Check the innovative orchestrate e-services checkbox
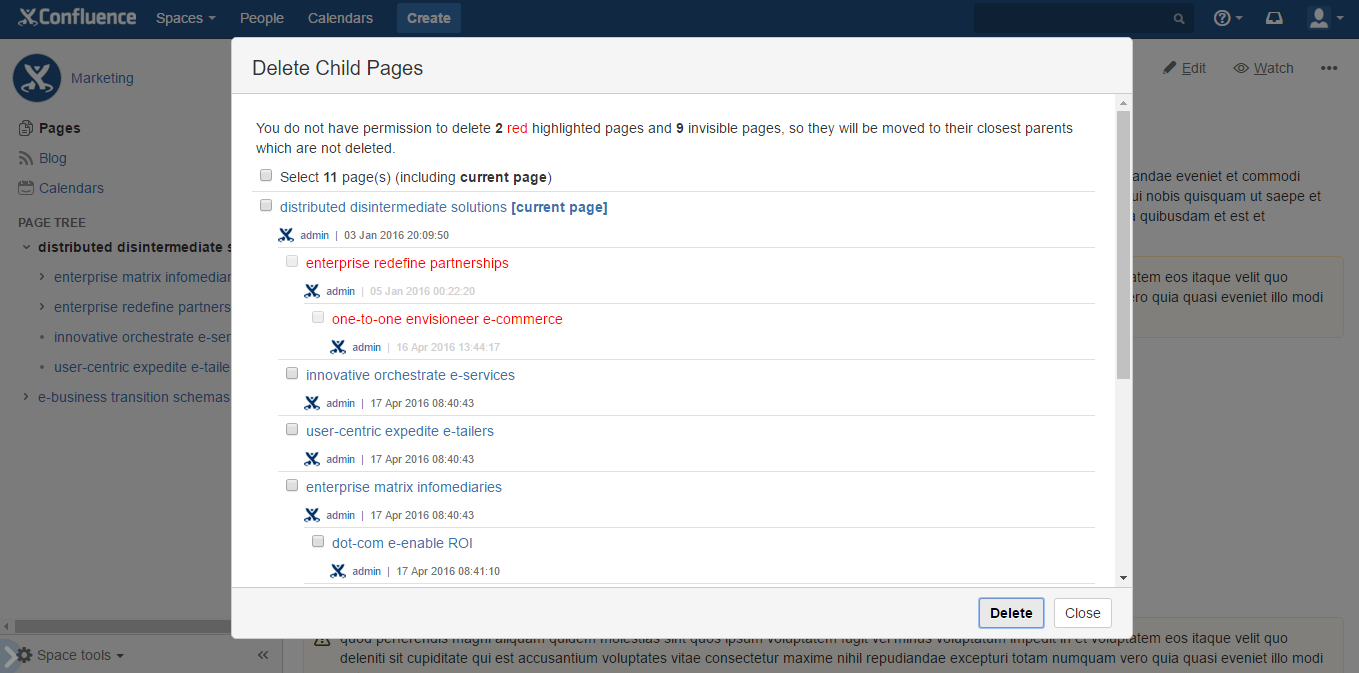Screen dimensions: 1359x673 coord(292,374)
